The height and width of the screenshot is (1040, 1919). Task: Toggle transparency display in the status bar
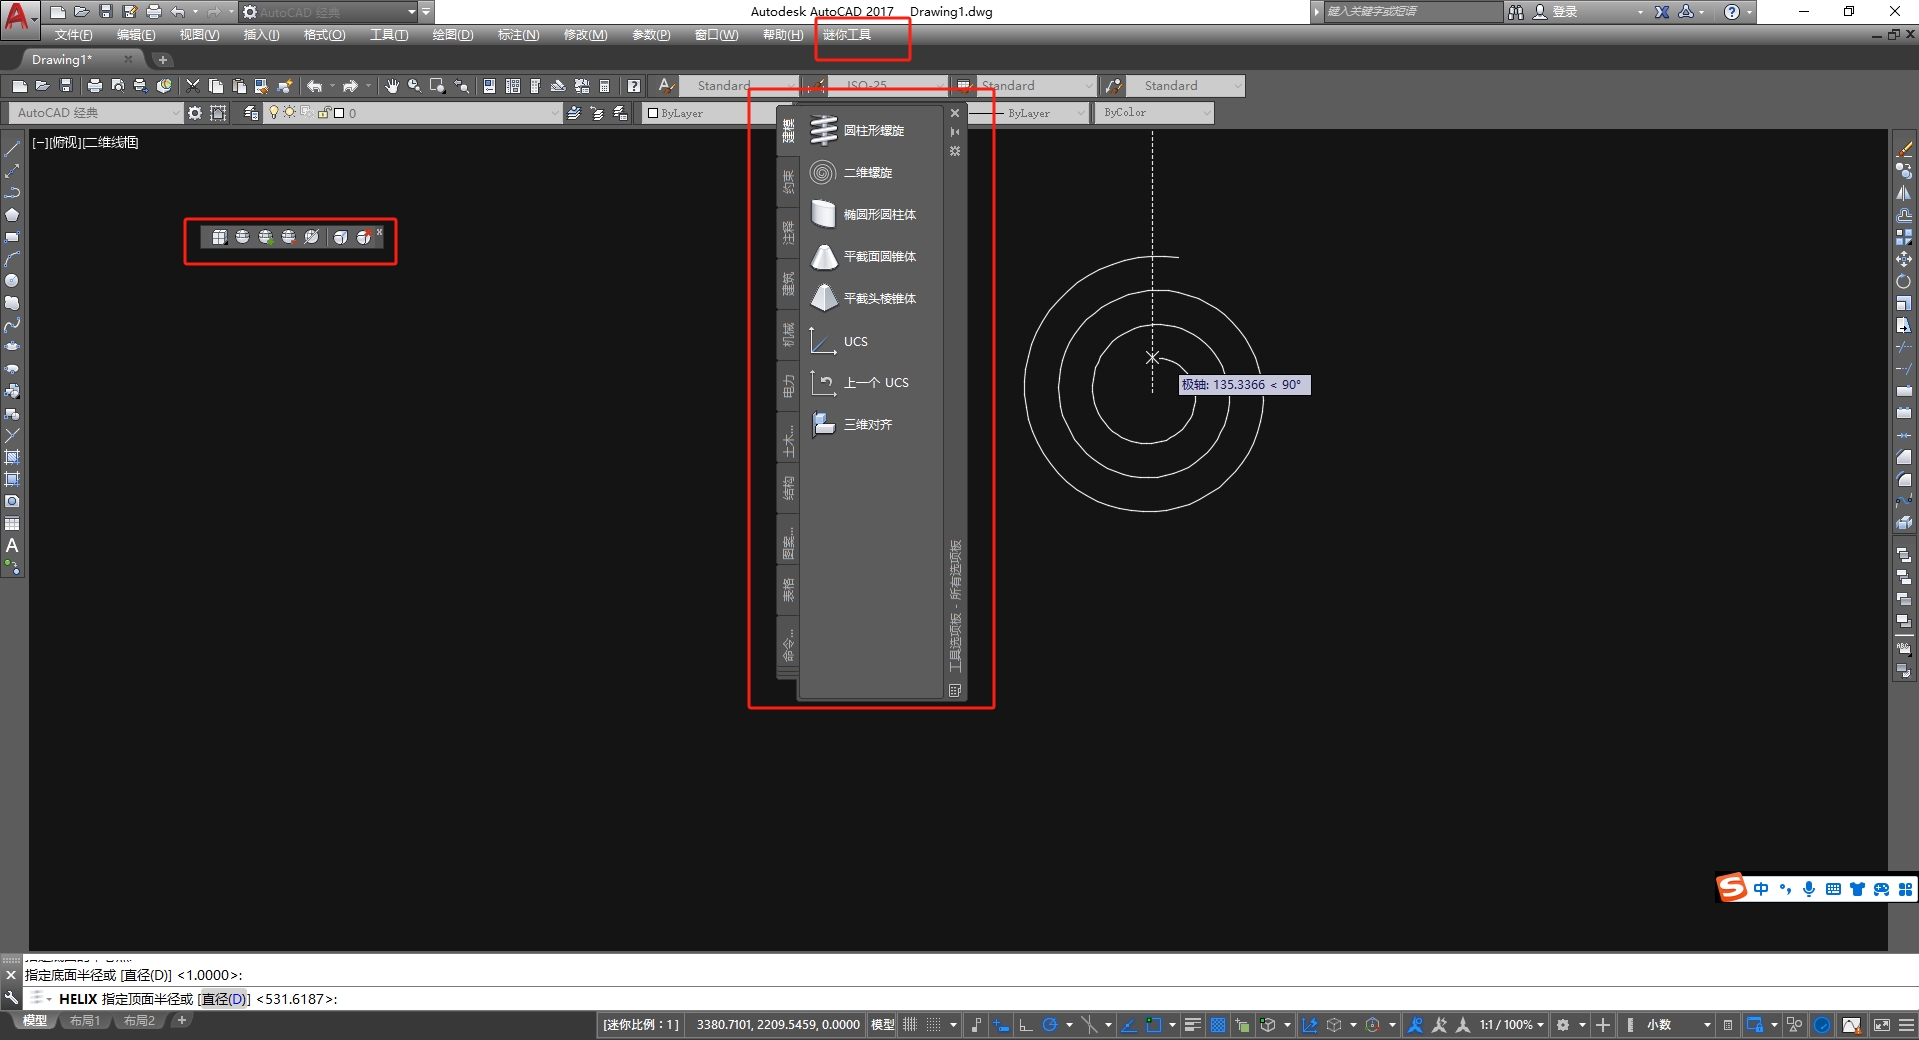(x=1217, y=1025)
